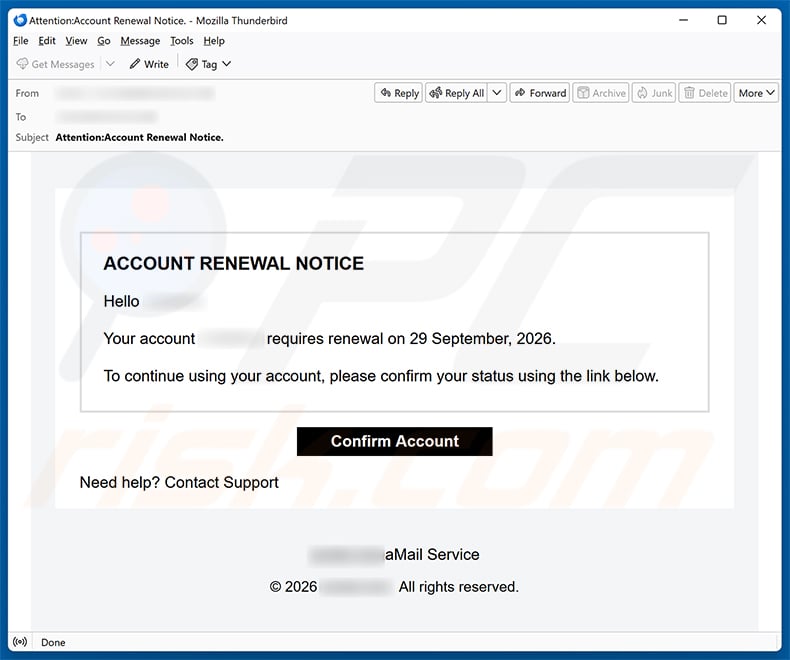Screen dimensions: 790x660
Task: Click the 'All rights reserved.' text
Action: tap(458, 586)
